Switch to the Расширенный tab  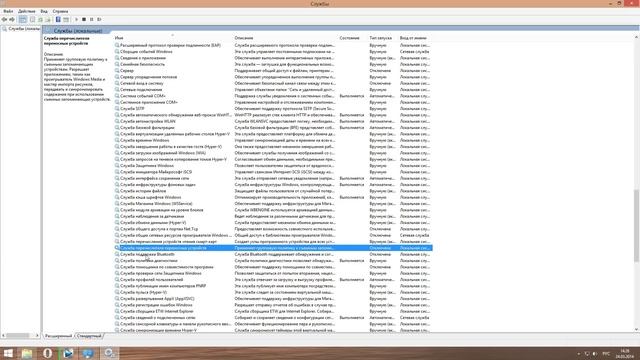click(x=59, y=336)
